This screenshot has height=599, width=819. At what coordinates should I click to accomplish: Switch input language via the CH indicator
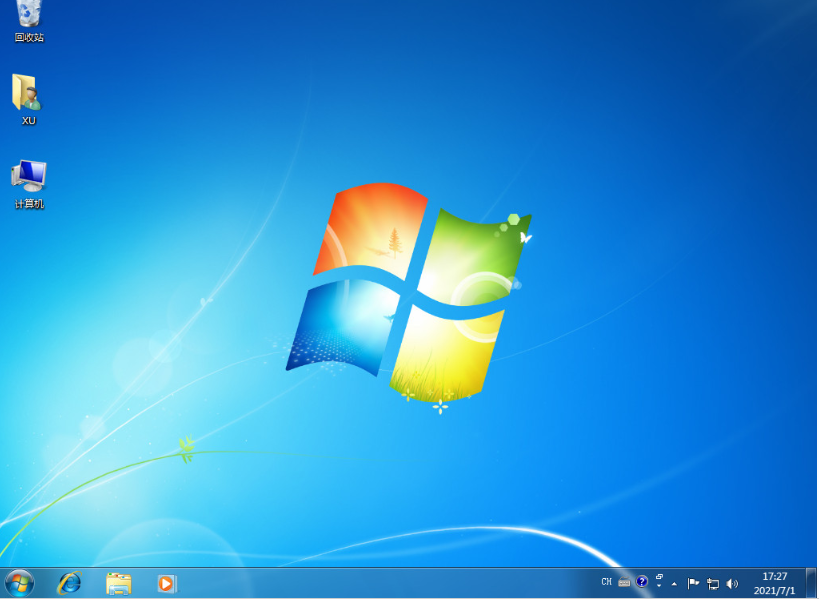tap(607, 581)
